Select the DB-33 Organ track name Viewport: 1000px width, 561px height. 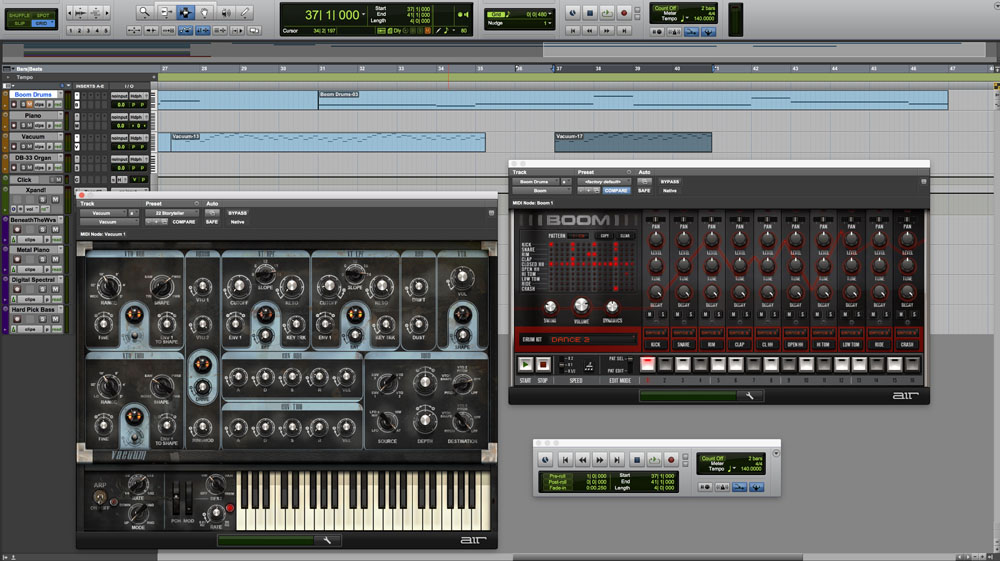point(33,158)
